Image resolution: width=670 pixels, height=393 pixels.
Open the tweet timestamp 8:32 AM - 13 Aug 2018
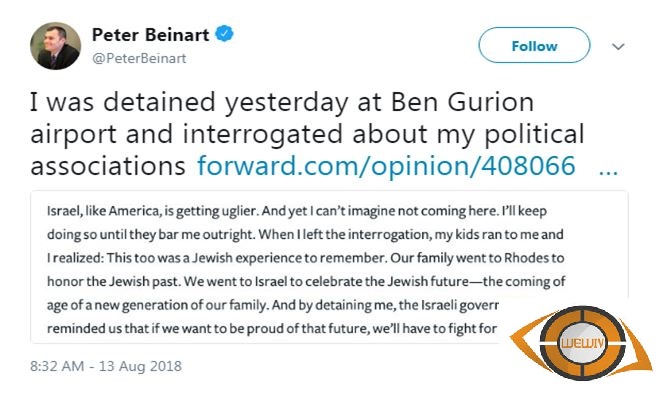pyautogui.click(x=106, y=366)
